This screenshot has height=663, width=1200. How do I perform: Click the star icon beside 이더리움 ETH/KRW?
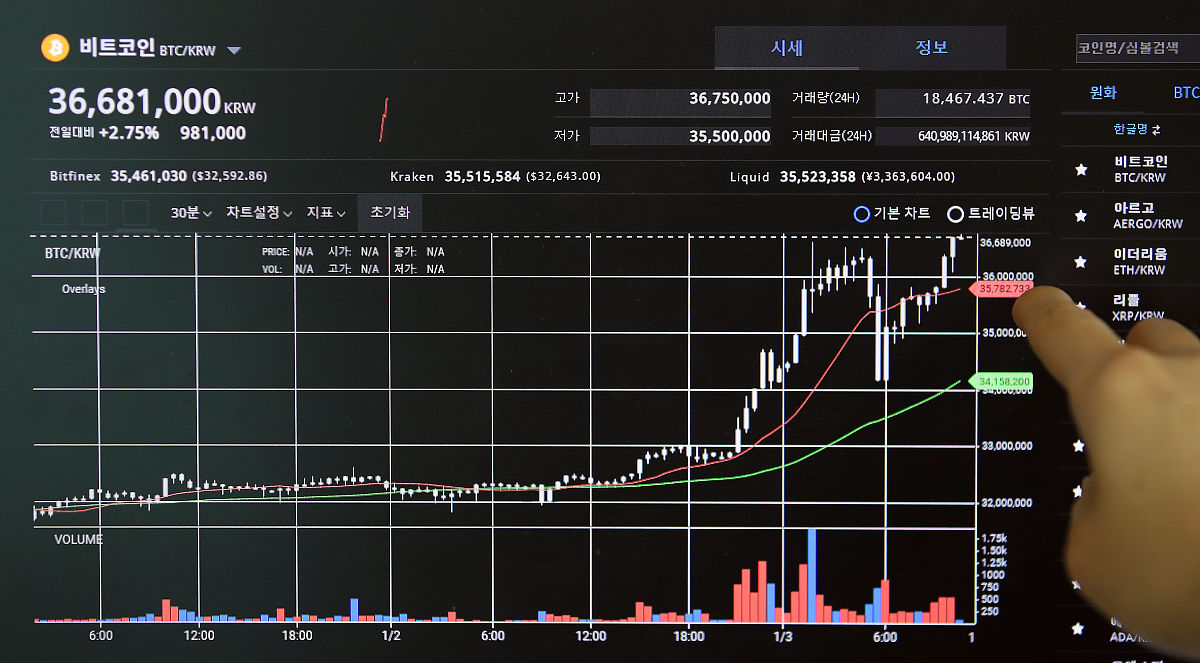pos(1081,262)
